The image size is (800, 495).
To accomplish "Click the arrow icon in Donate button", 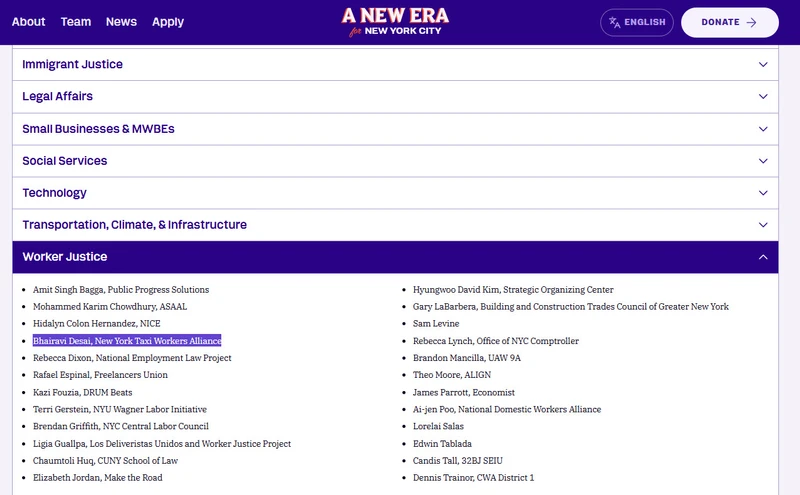I will tap(751, 22).
